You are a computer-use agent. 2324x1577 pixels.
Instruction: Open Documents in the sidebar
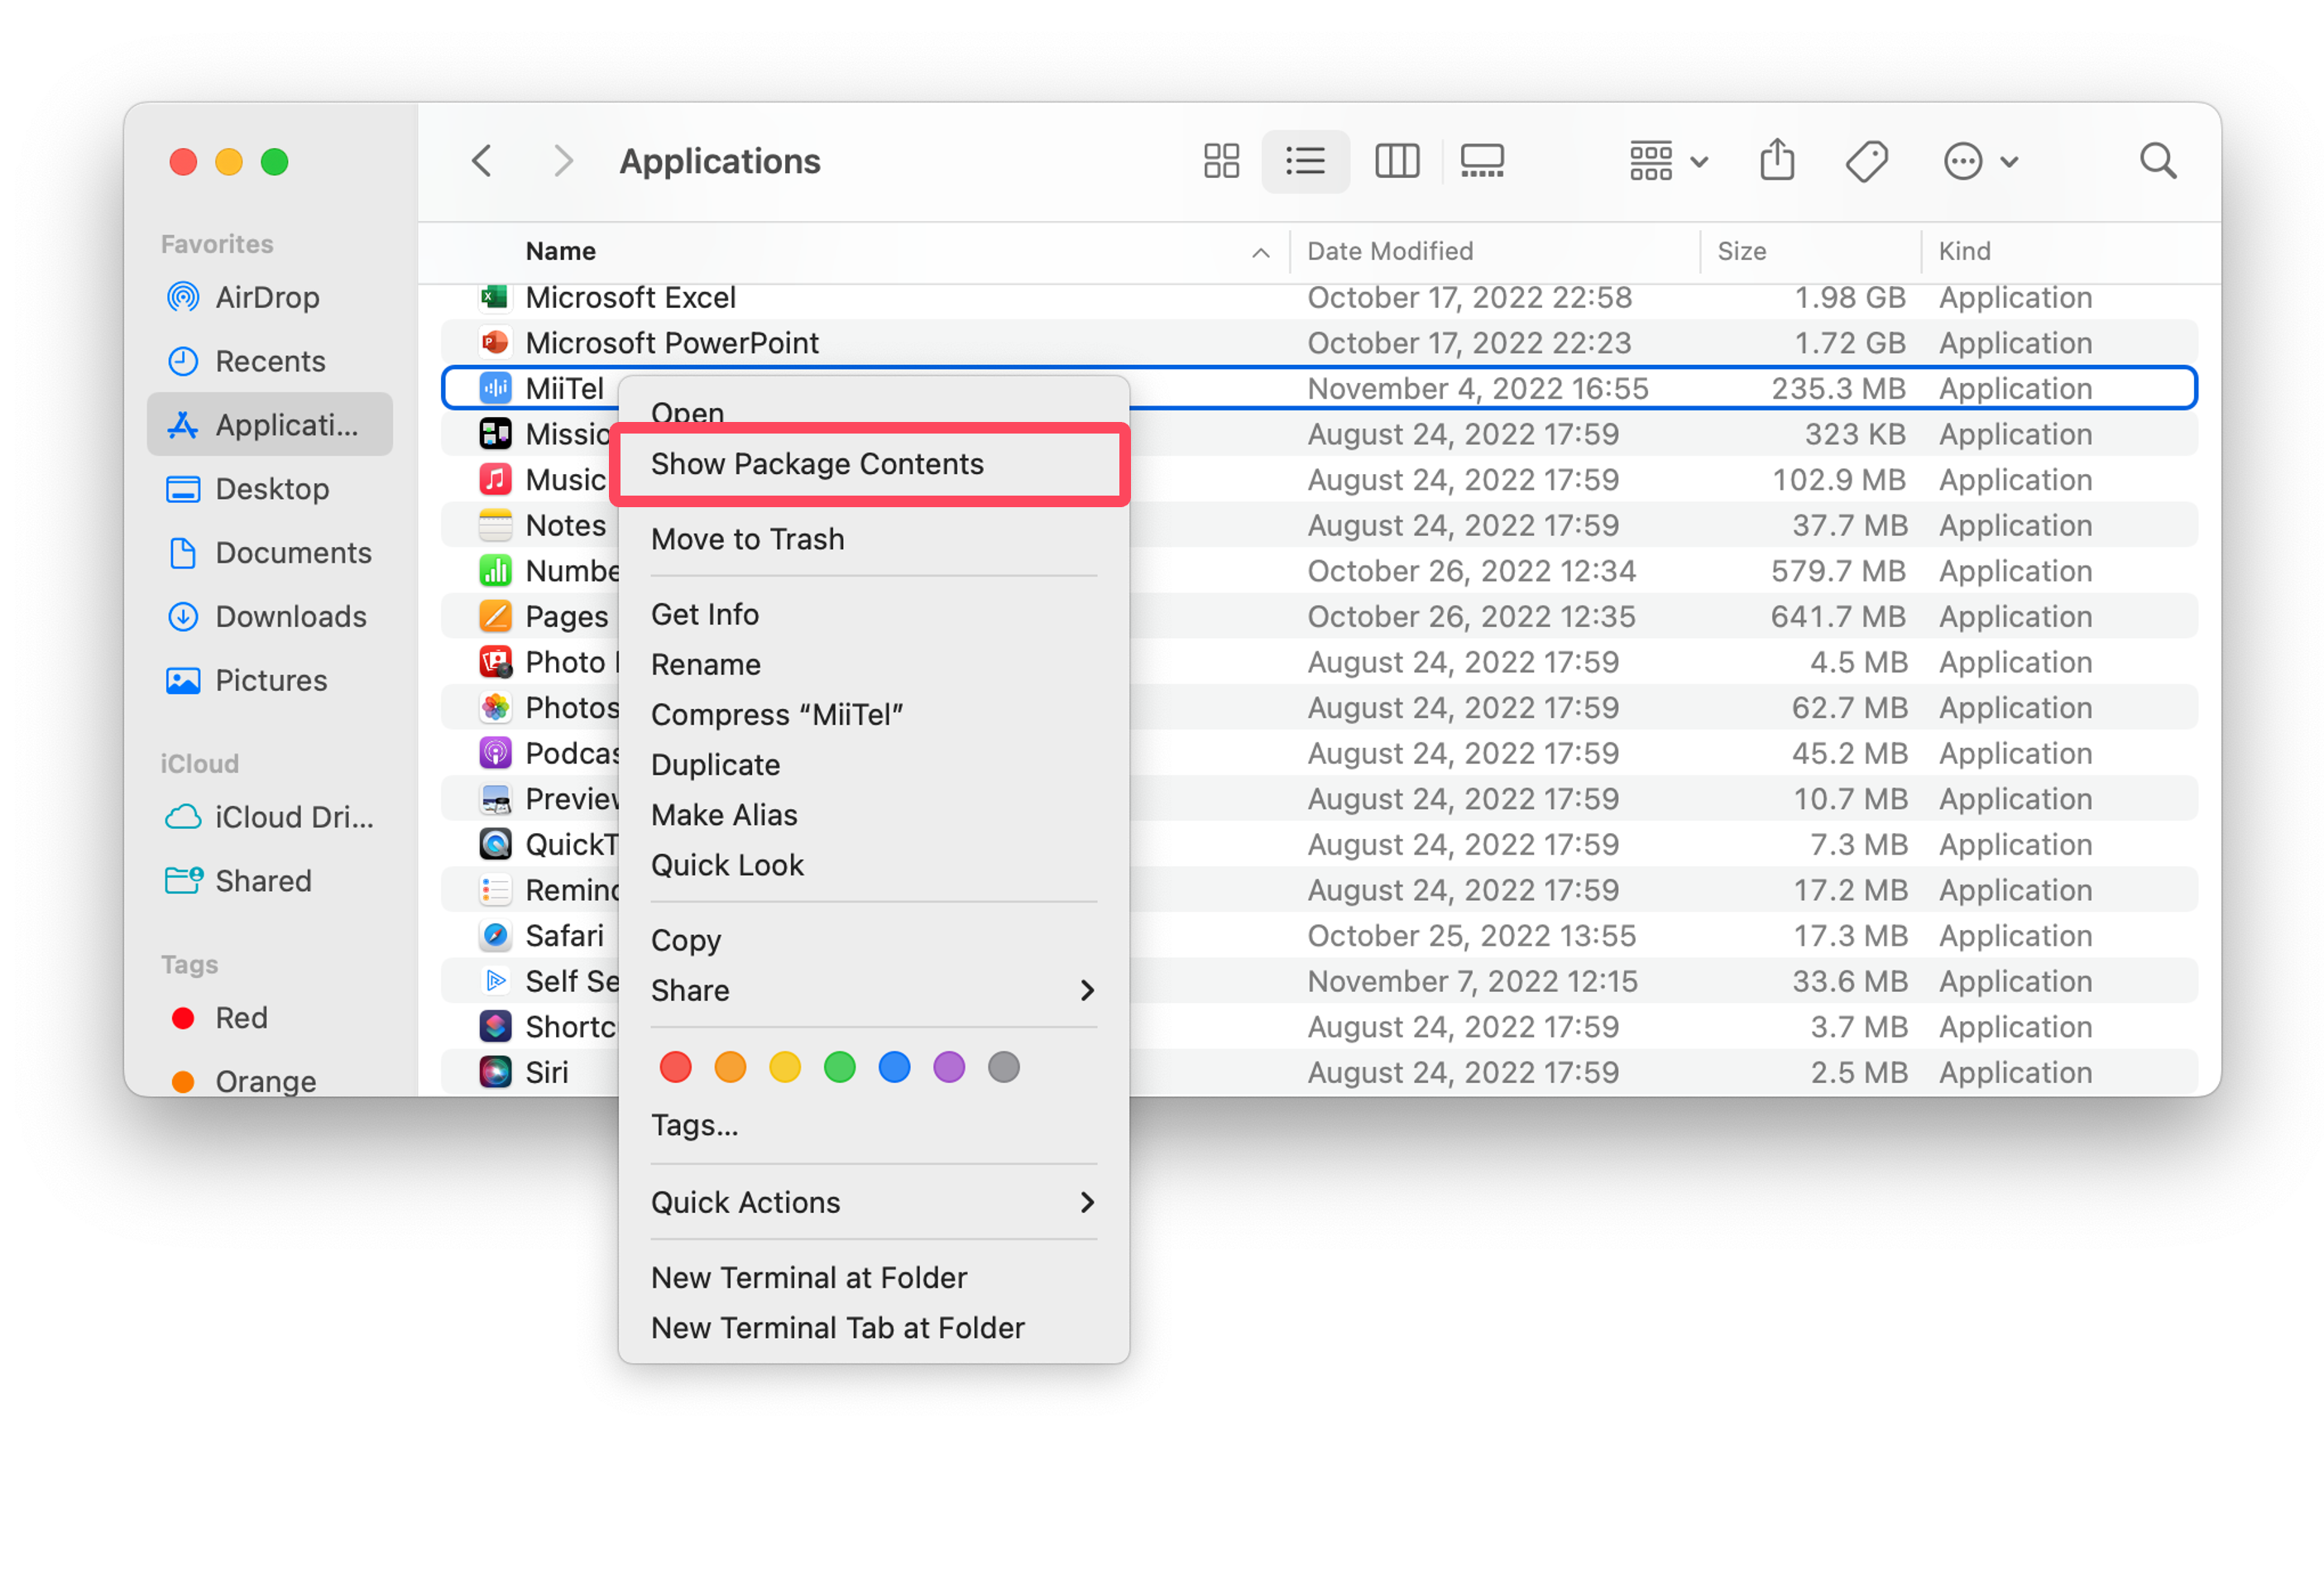270,553
